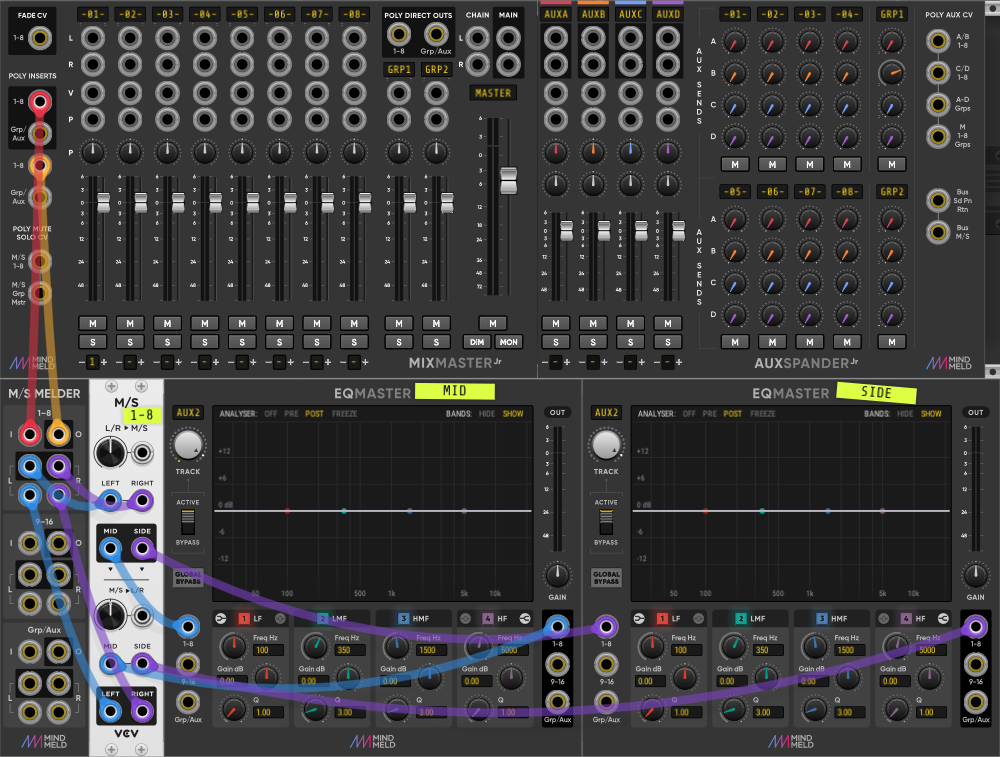Viewport: 1000px width, 757px height.
Task: Click the MAIN R output jack
Action: point(508,64)
